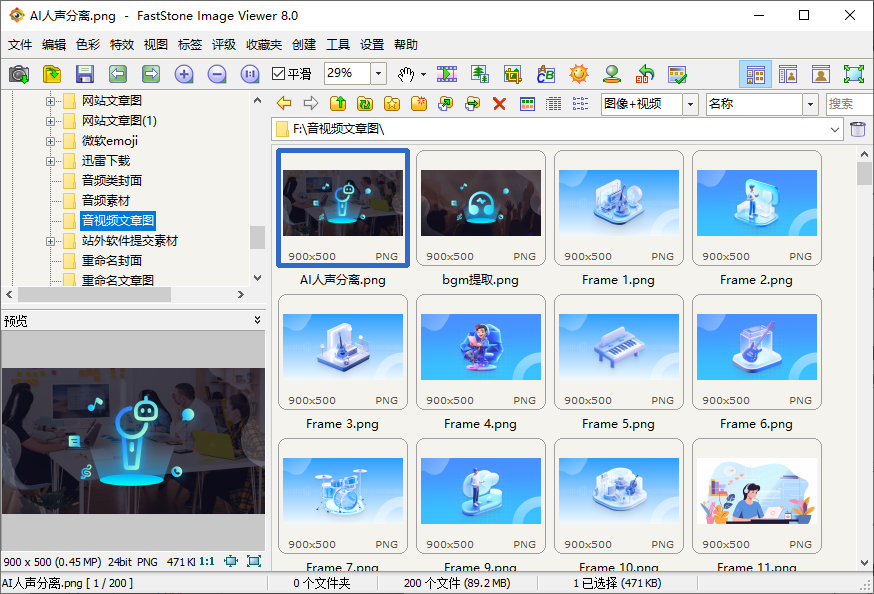Open the 工具 menu
874x594 pixels.
[338, 45]
